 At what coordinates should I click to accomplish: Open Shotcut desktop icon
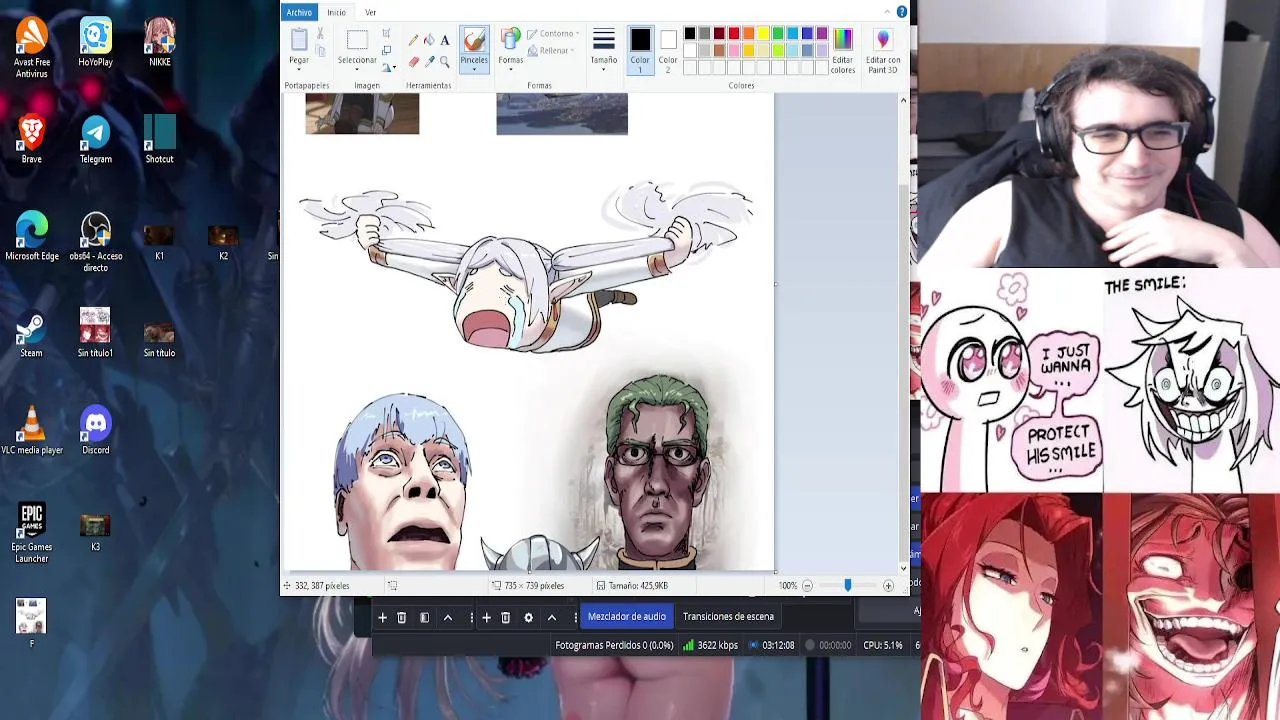click(159, 140)
